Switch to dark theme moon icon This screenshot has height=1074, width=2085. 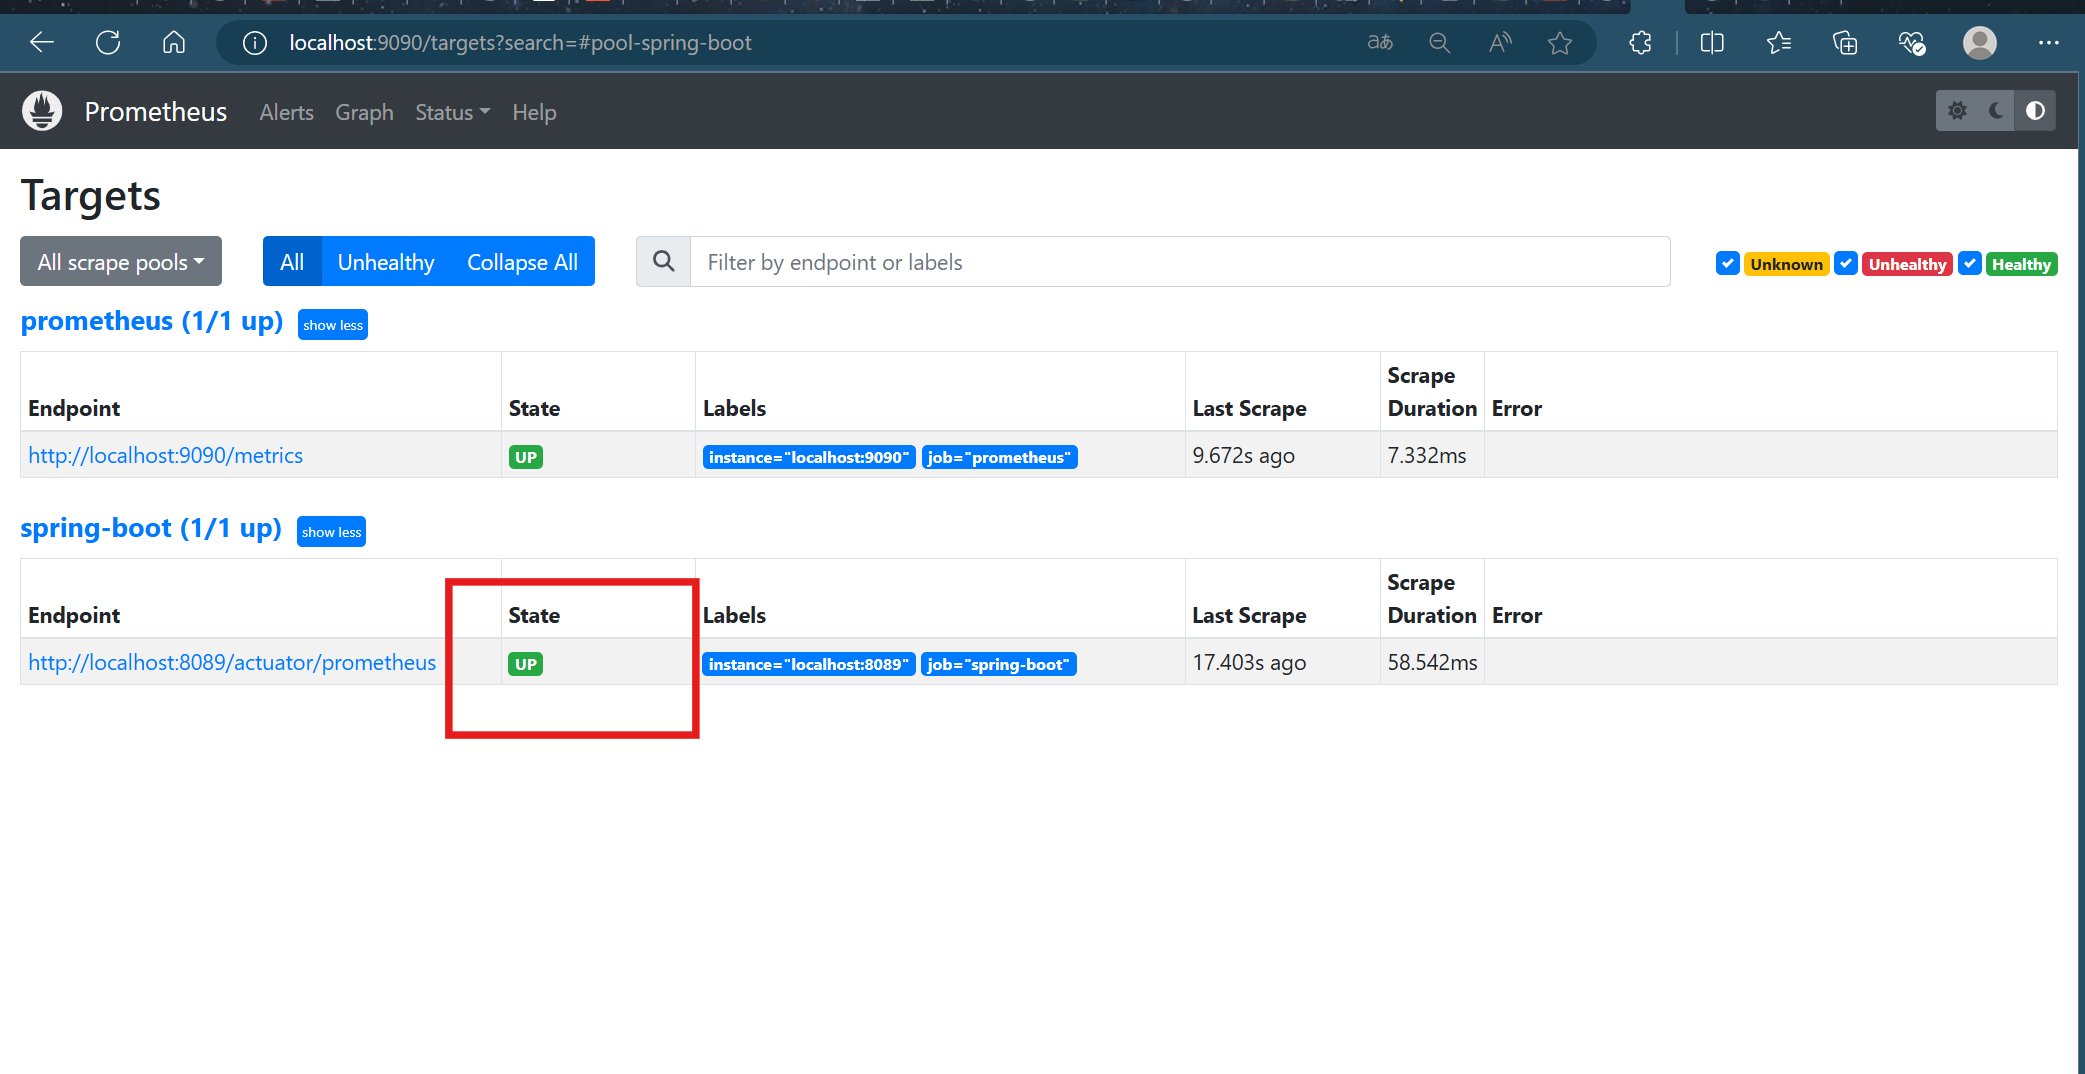pyautogui.click(x=1996, y=111)
